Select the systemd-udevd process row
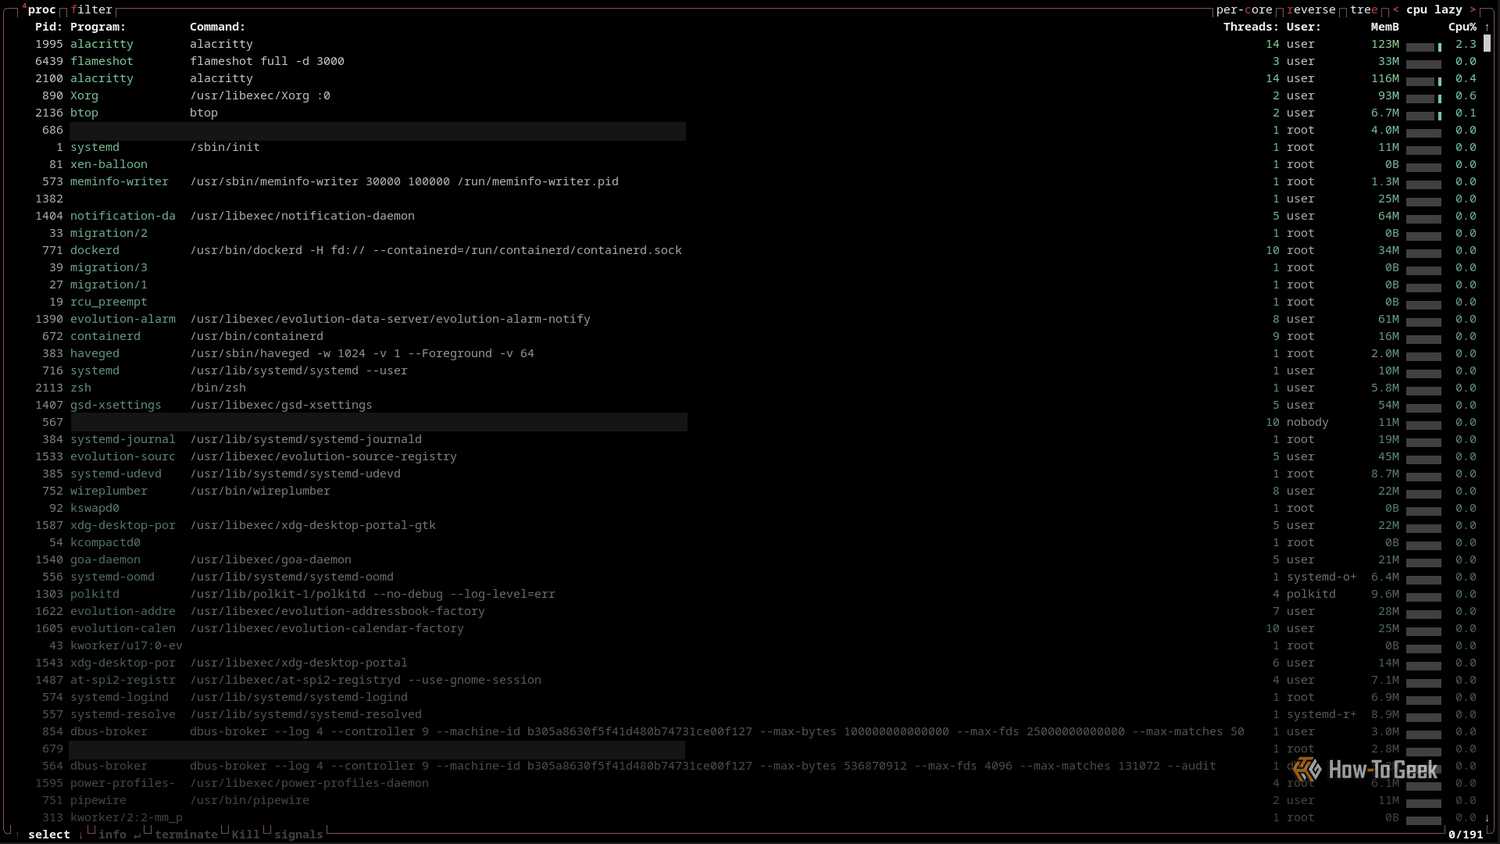Screen dimensions: 1500x844 pos(755,474)
